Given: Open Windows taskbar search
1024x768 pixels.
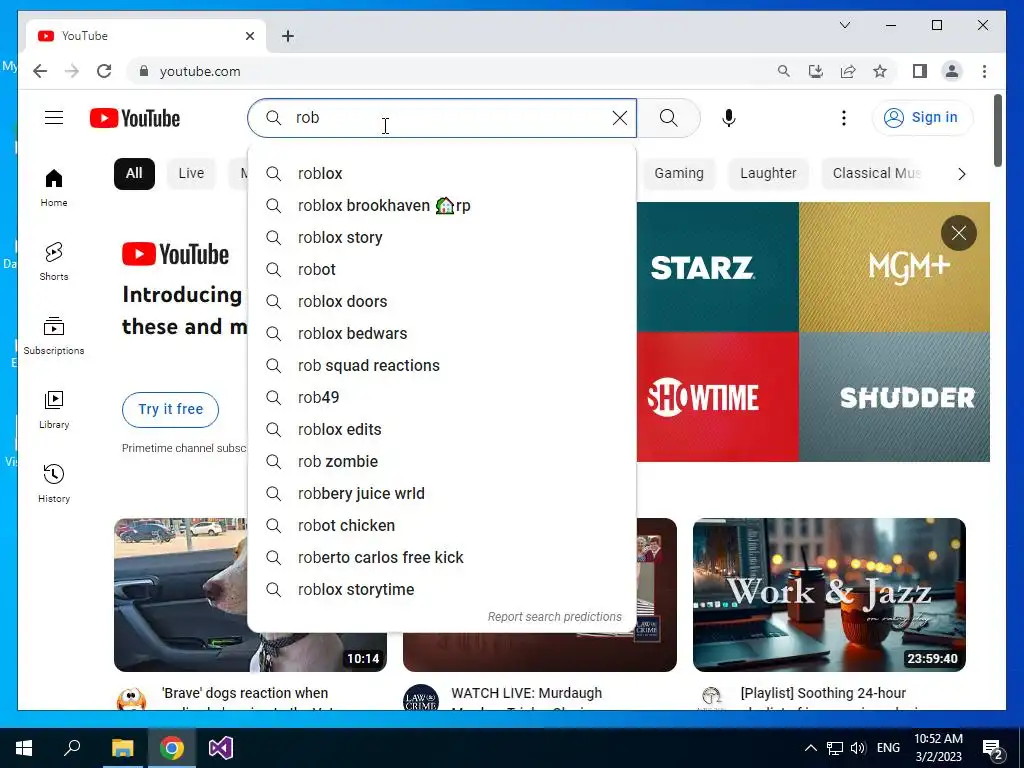Looking at the screenshot, I should click(x=72, y=748).
